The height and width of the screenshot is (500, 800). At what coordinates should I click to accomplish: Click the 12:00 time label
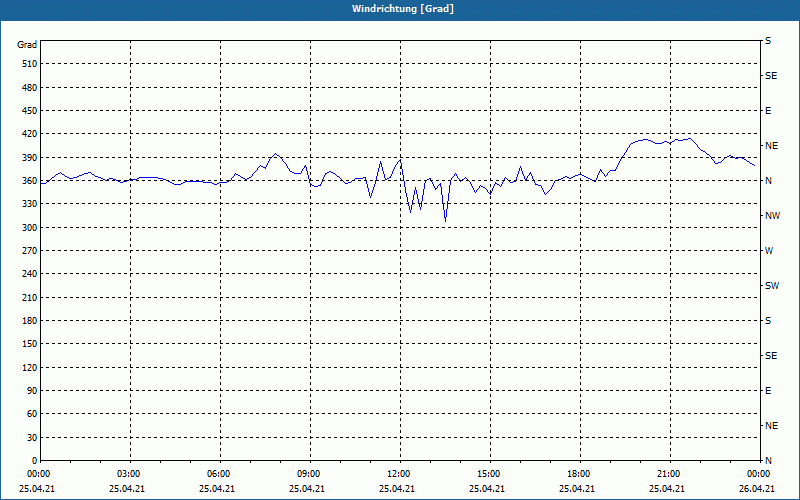click(399, 474)
